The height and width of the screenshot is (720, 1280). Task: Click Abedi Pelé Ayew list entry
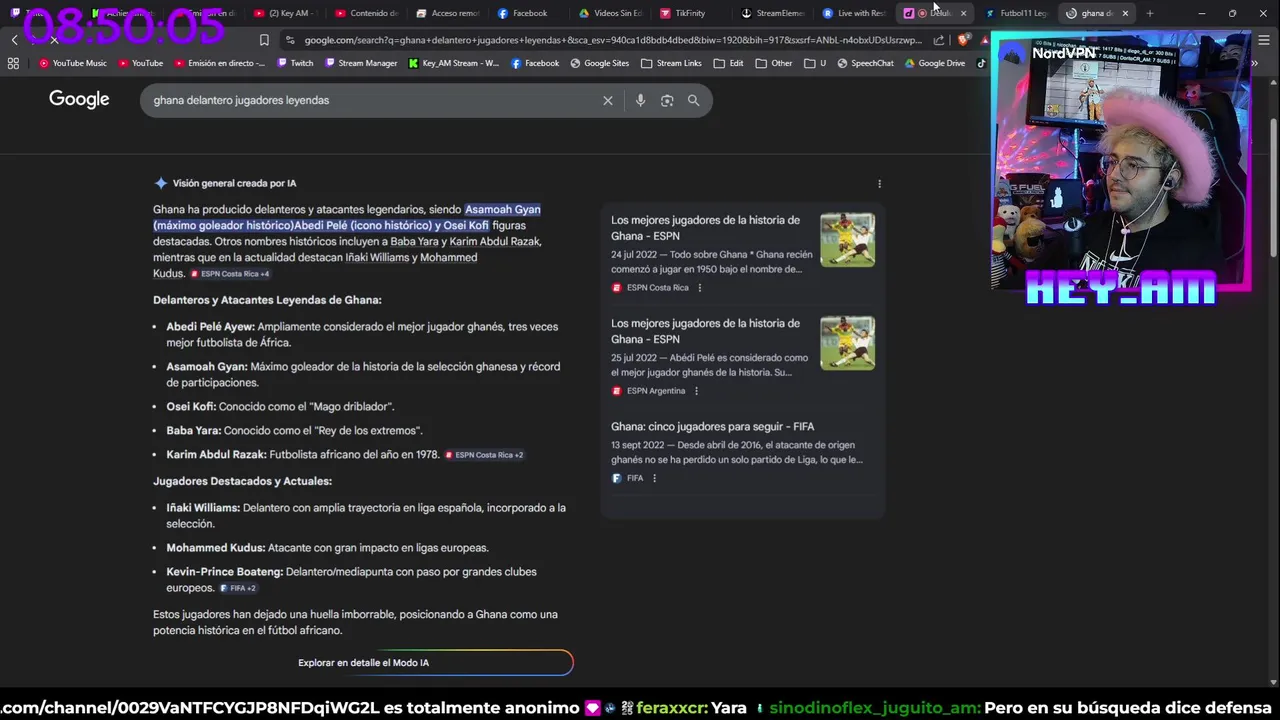point(362,335)
